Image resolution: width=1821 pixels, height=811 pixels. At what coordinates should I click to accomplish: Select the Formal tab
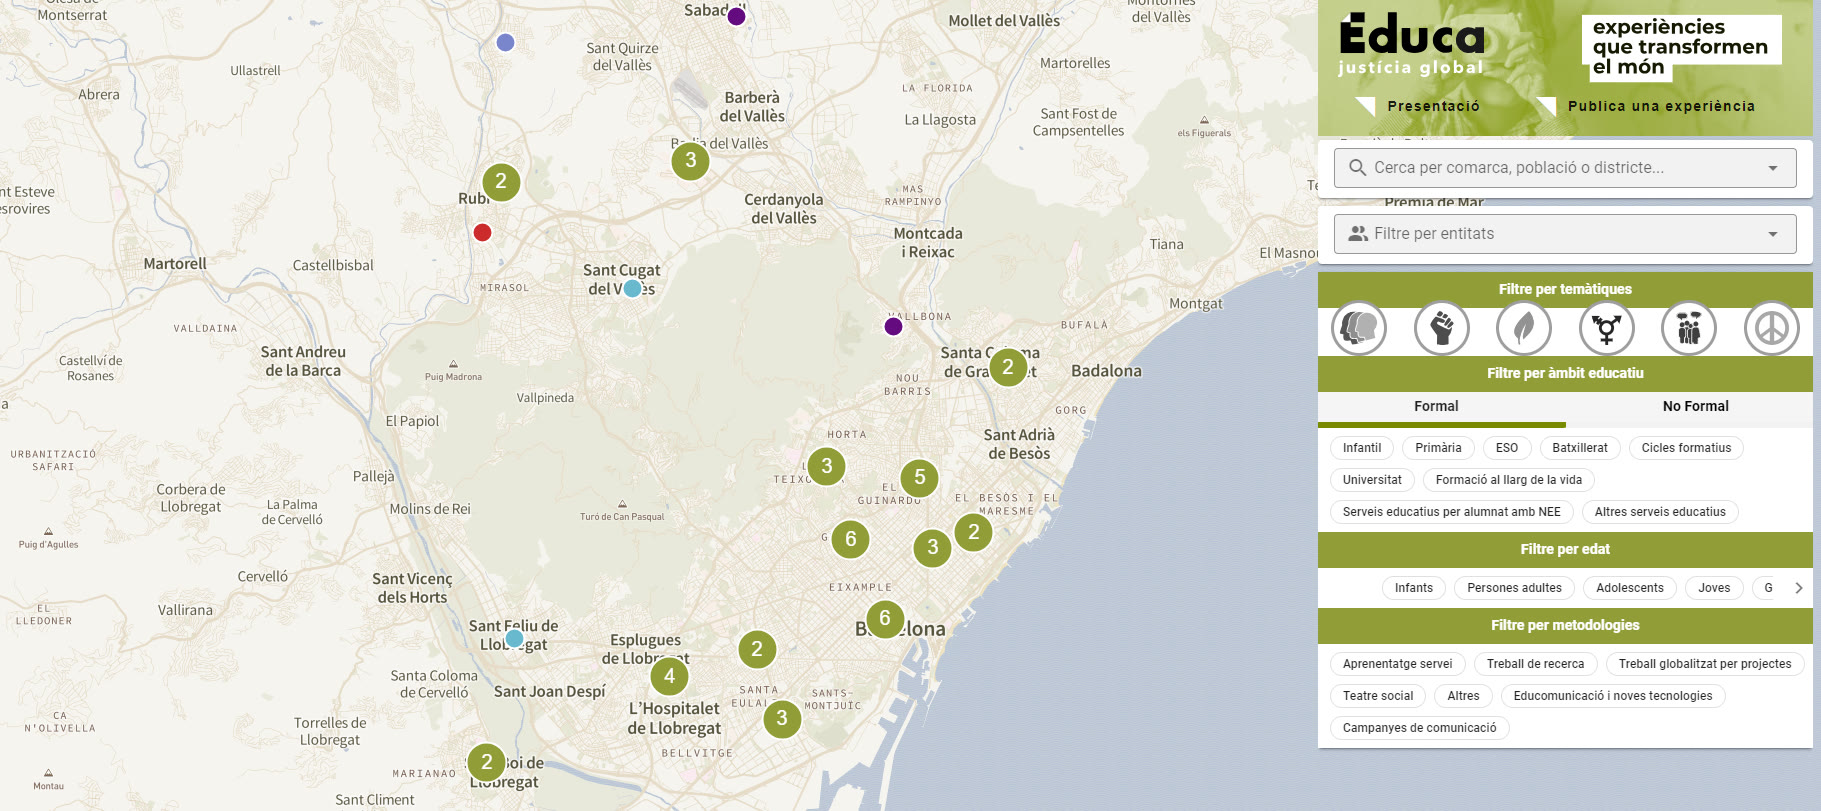click(1436, 406)
